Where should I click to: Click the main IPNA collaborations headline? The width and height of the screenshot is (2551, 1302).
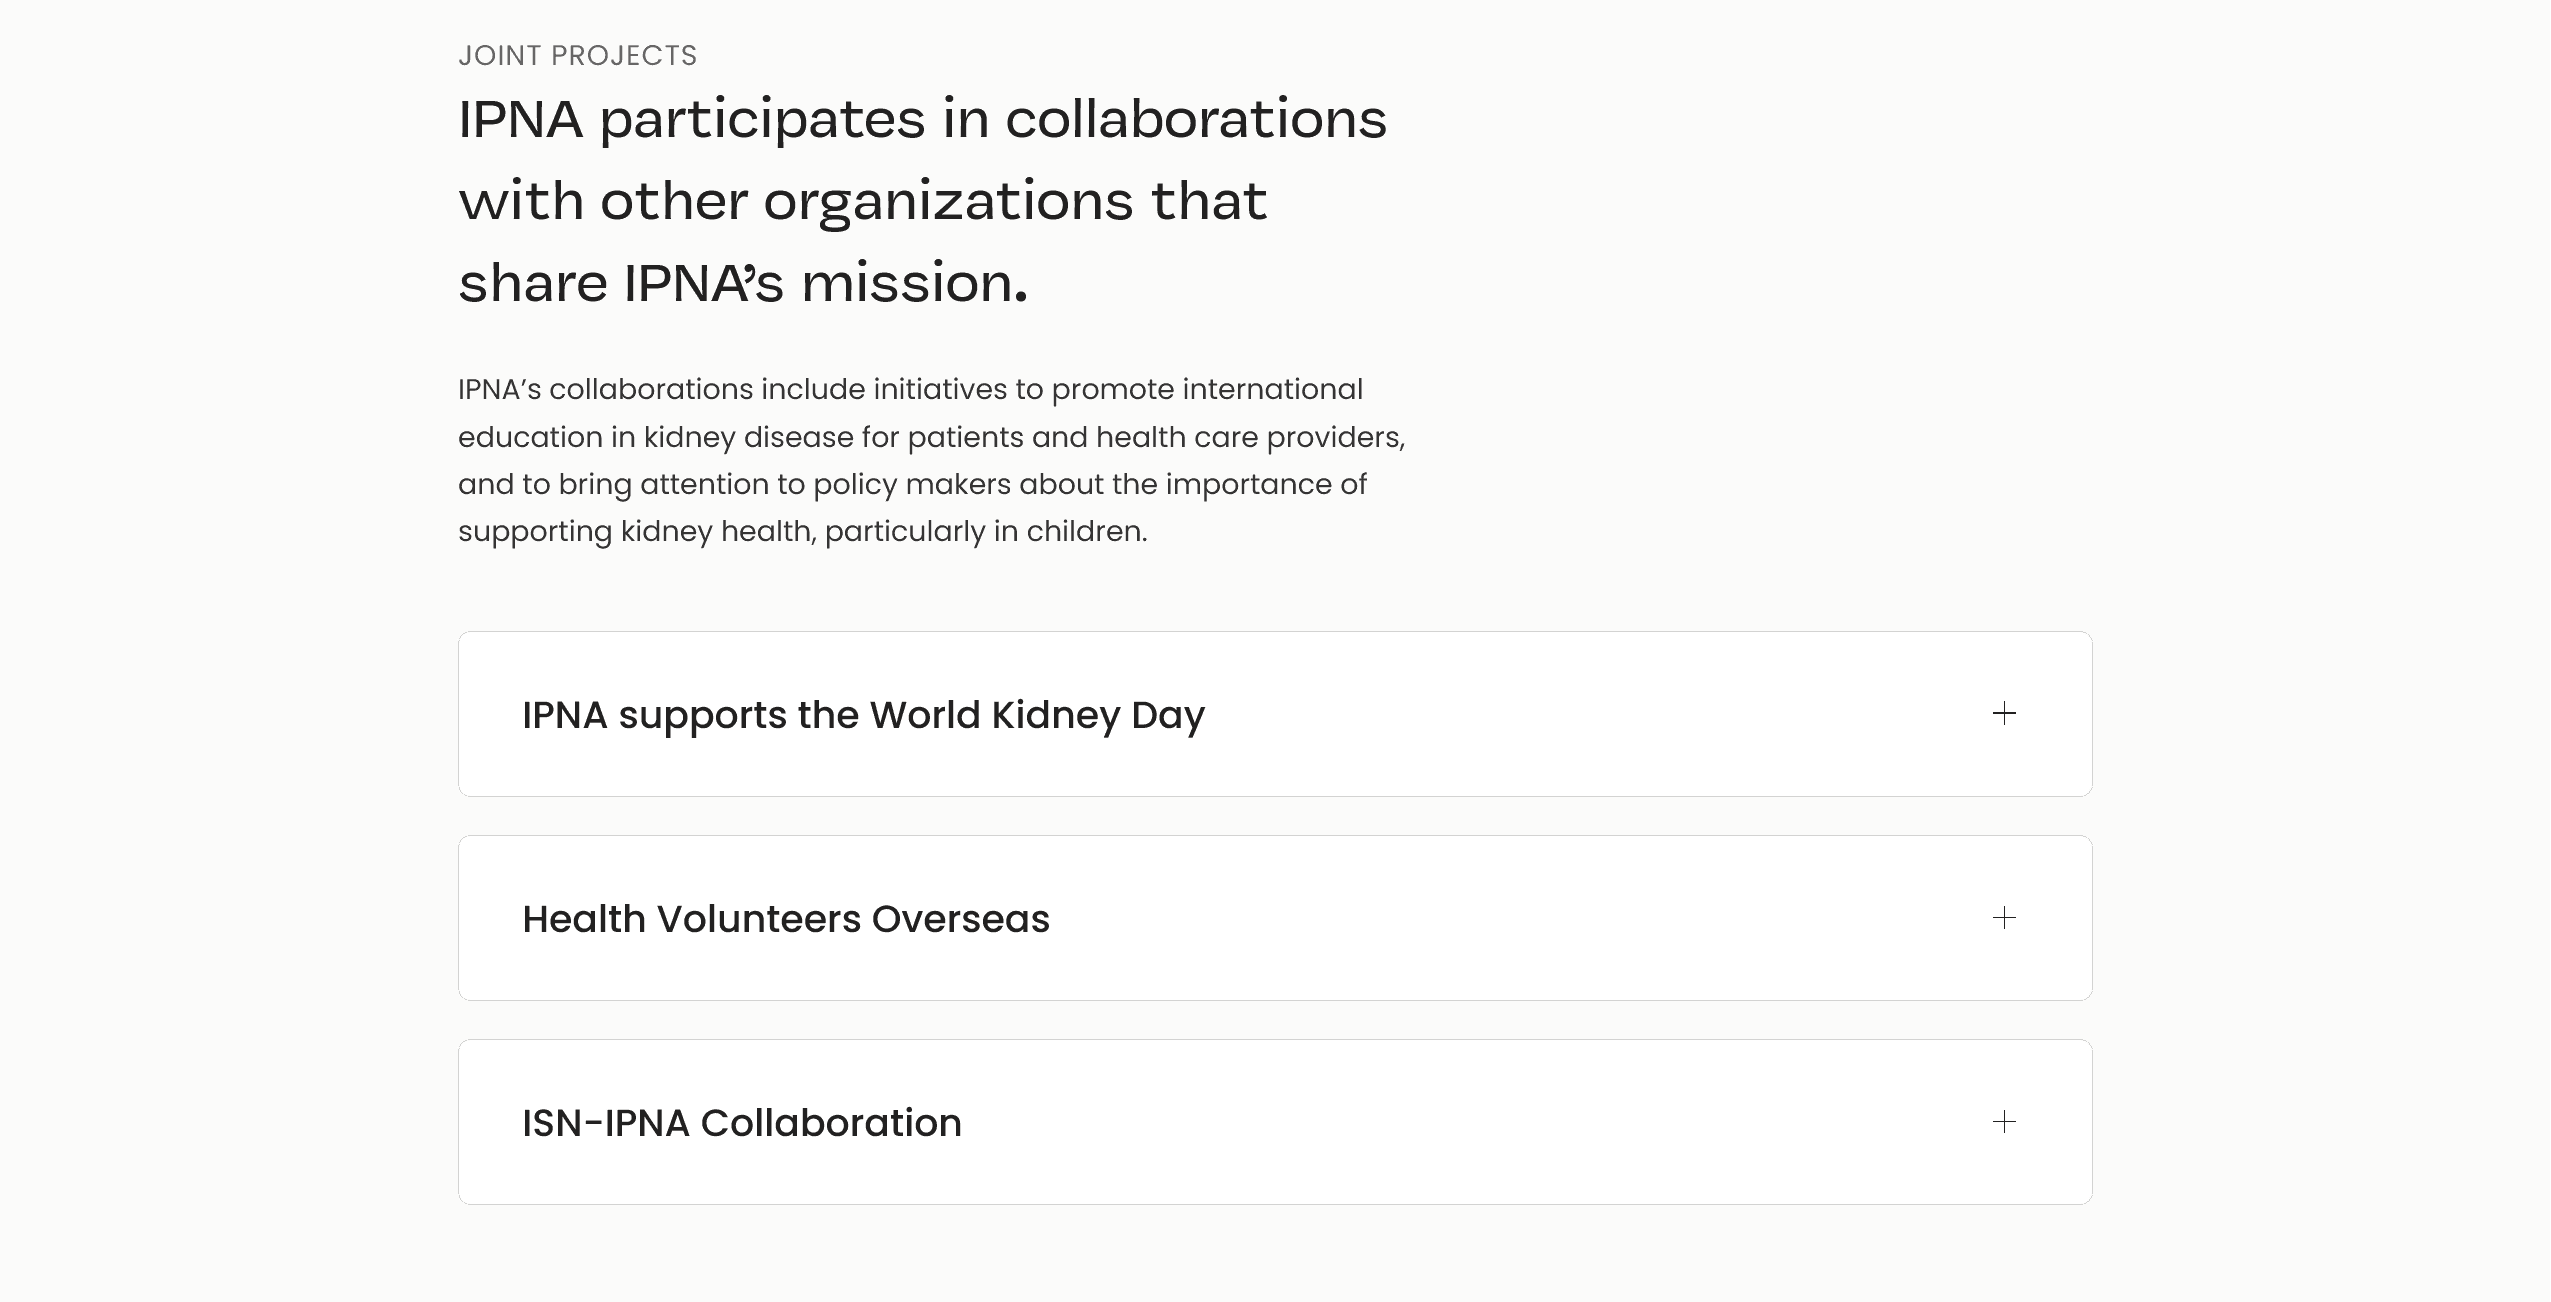[x=922, y=200]
